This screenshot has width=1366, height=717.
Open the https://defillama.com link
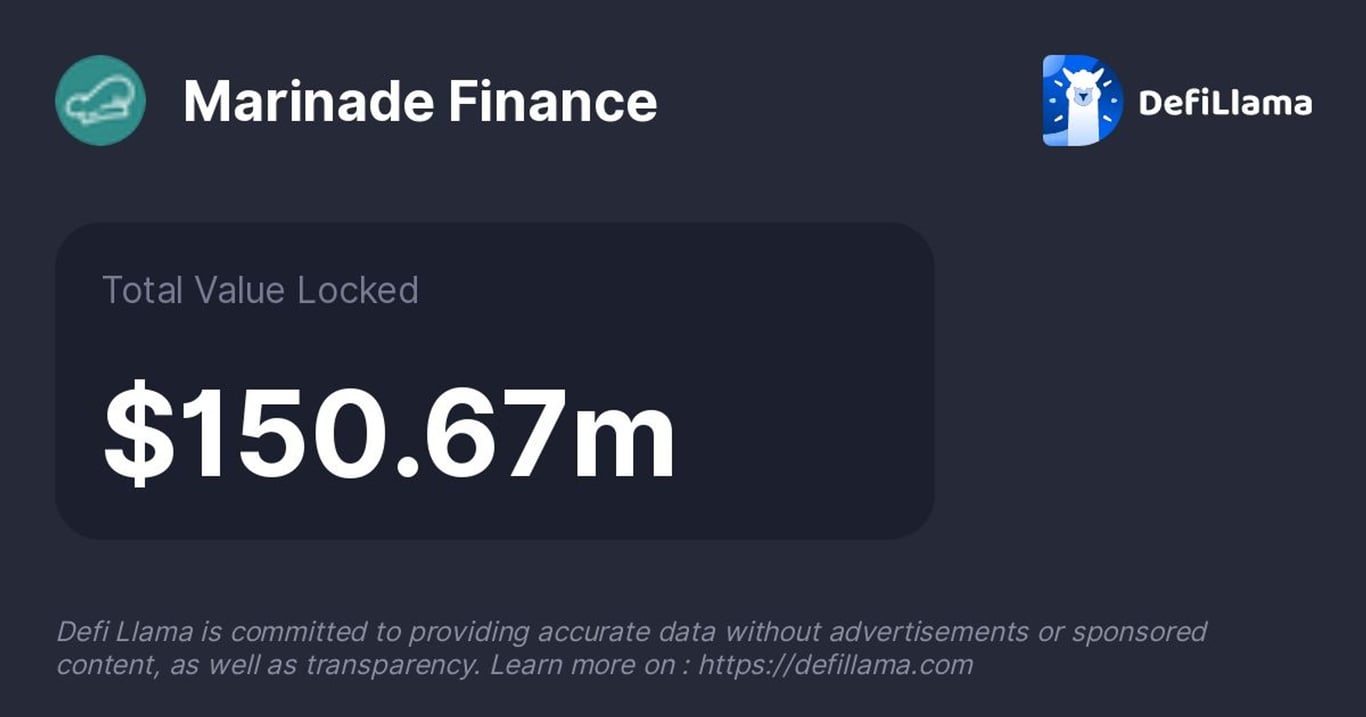coord(835,664)
